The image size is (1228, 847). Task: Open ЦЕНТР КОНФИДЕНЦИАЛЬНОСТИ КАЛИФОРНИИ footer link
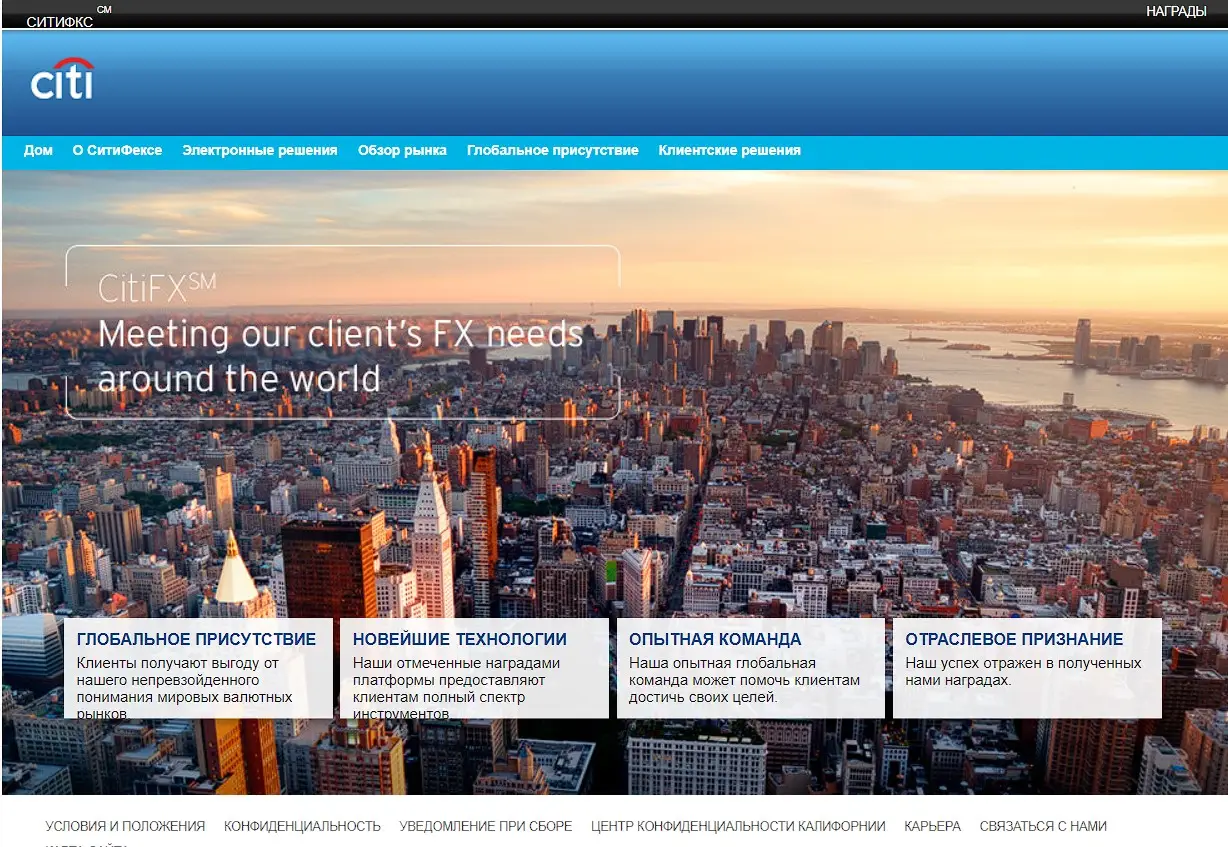738,827
